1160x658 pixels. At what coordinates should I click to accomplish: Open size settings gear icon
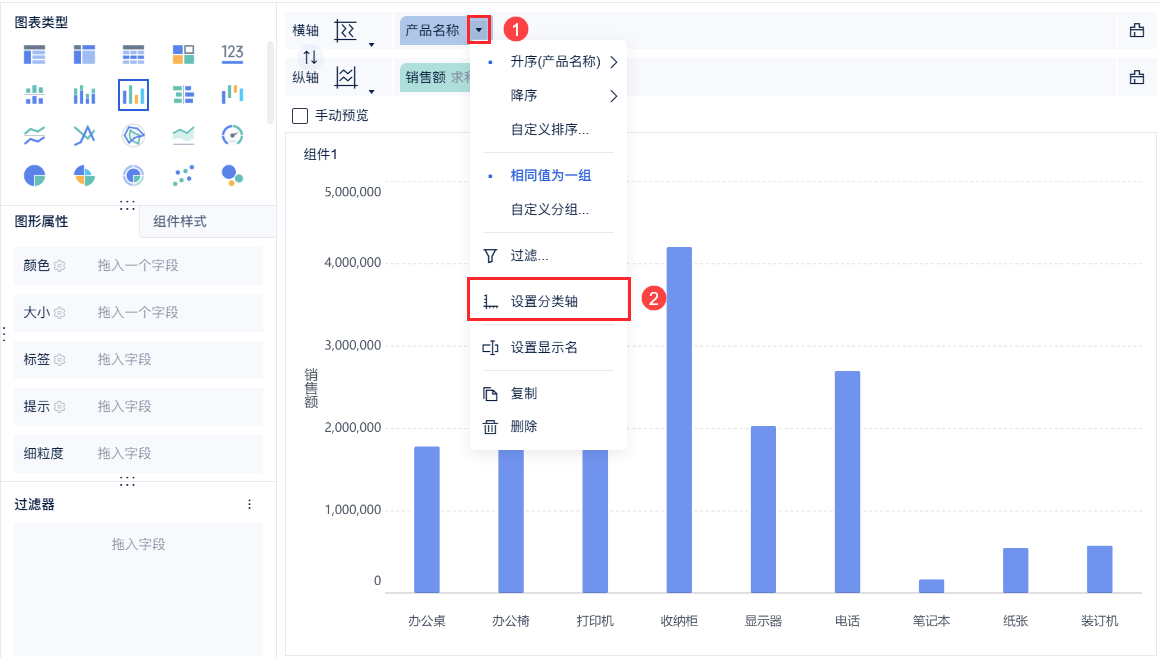60,313
